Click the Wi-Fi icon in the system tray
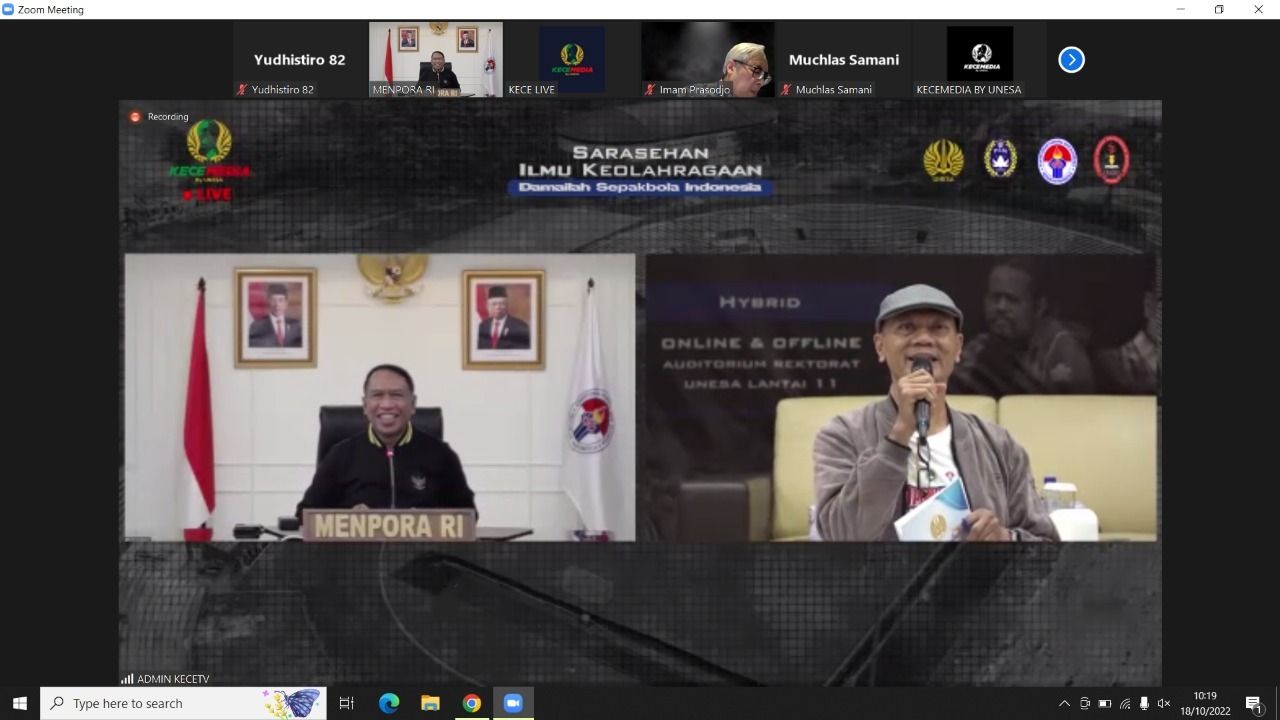This screenshot has width=1280, height=720. (1124, 702)
